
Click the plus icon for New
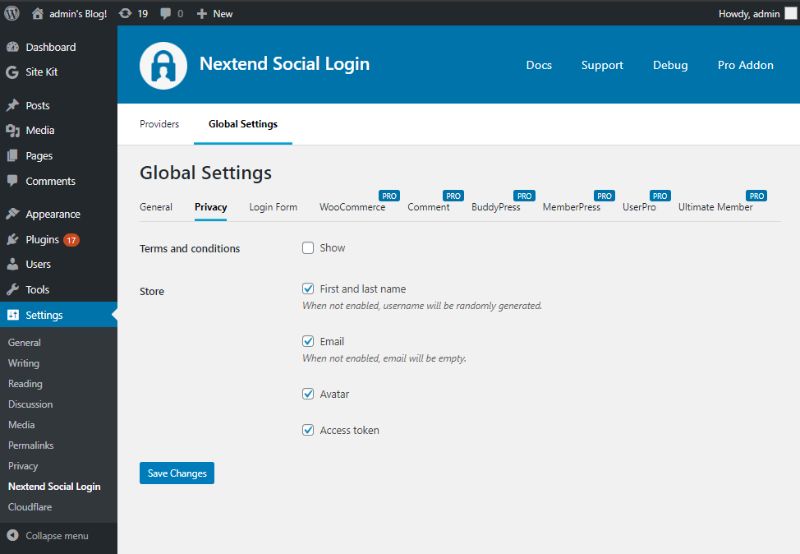coord(202,14)
